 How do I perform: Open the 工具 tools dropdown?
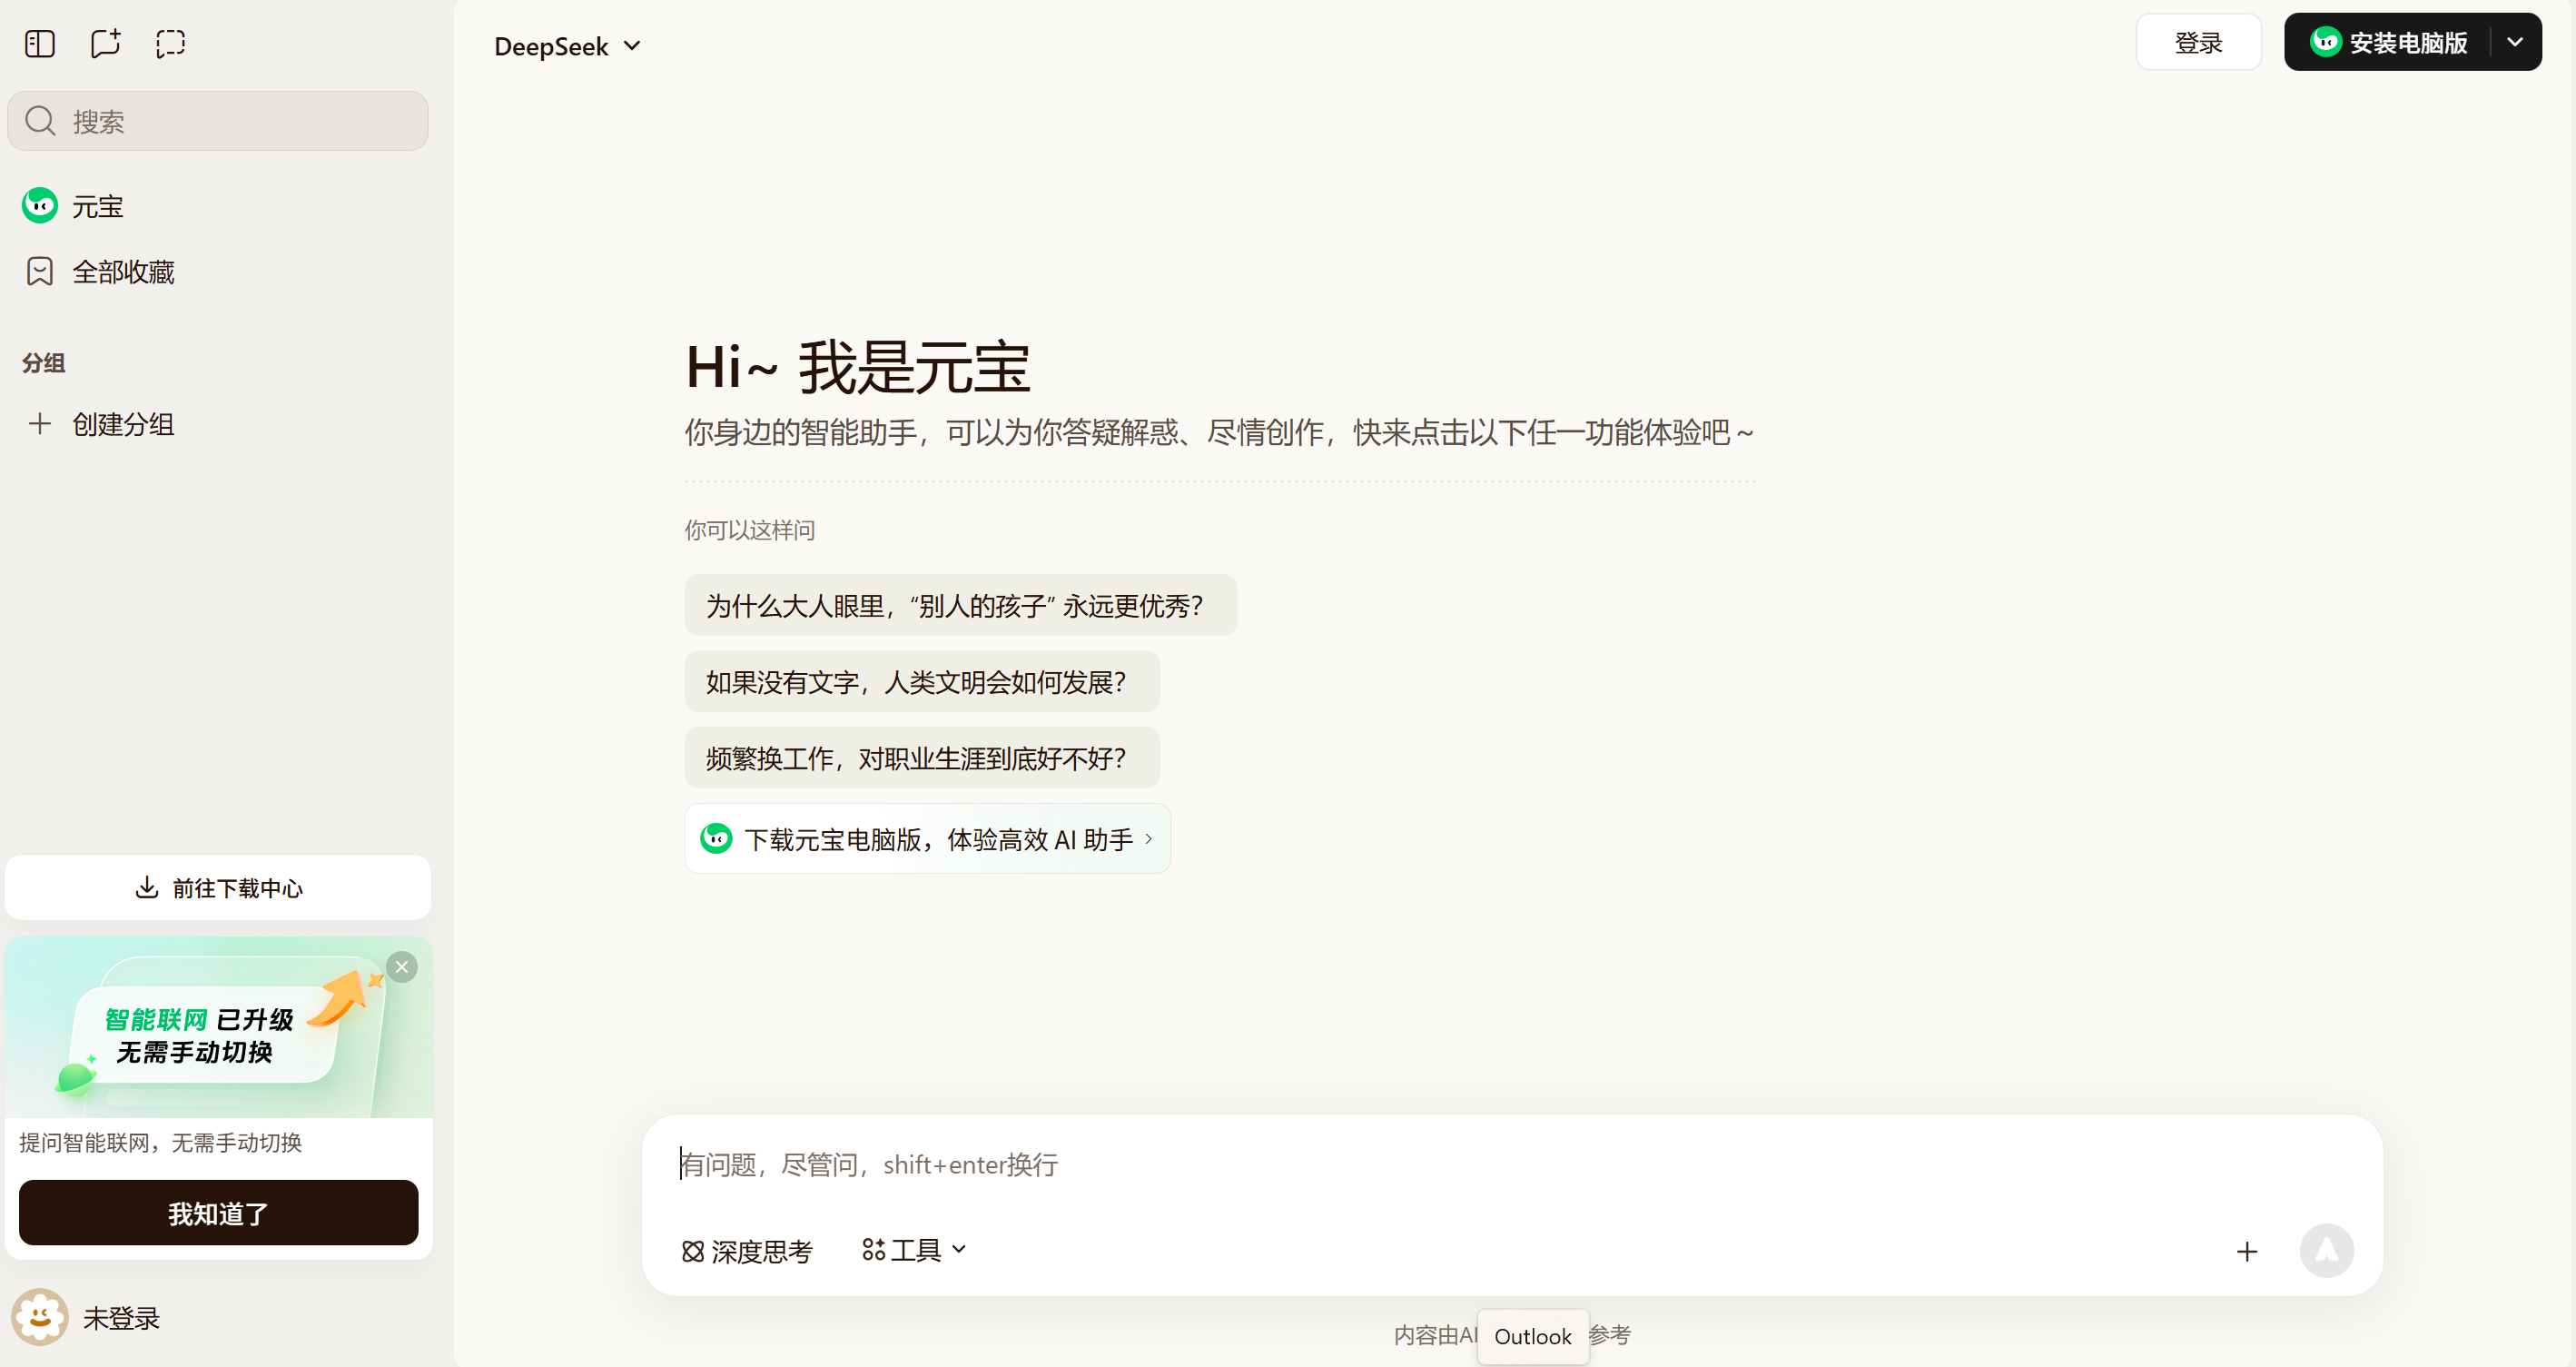point(914,1250)
